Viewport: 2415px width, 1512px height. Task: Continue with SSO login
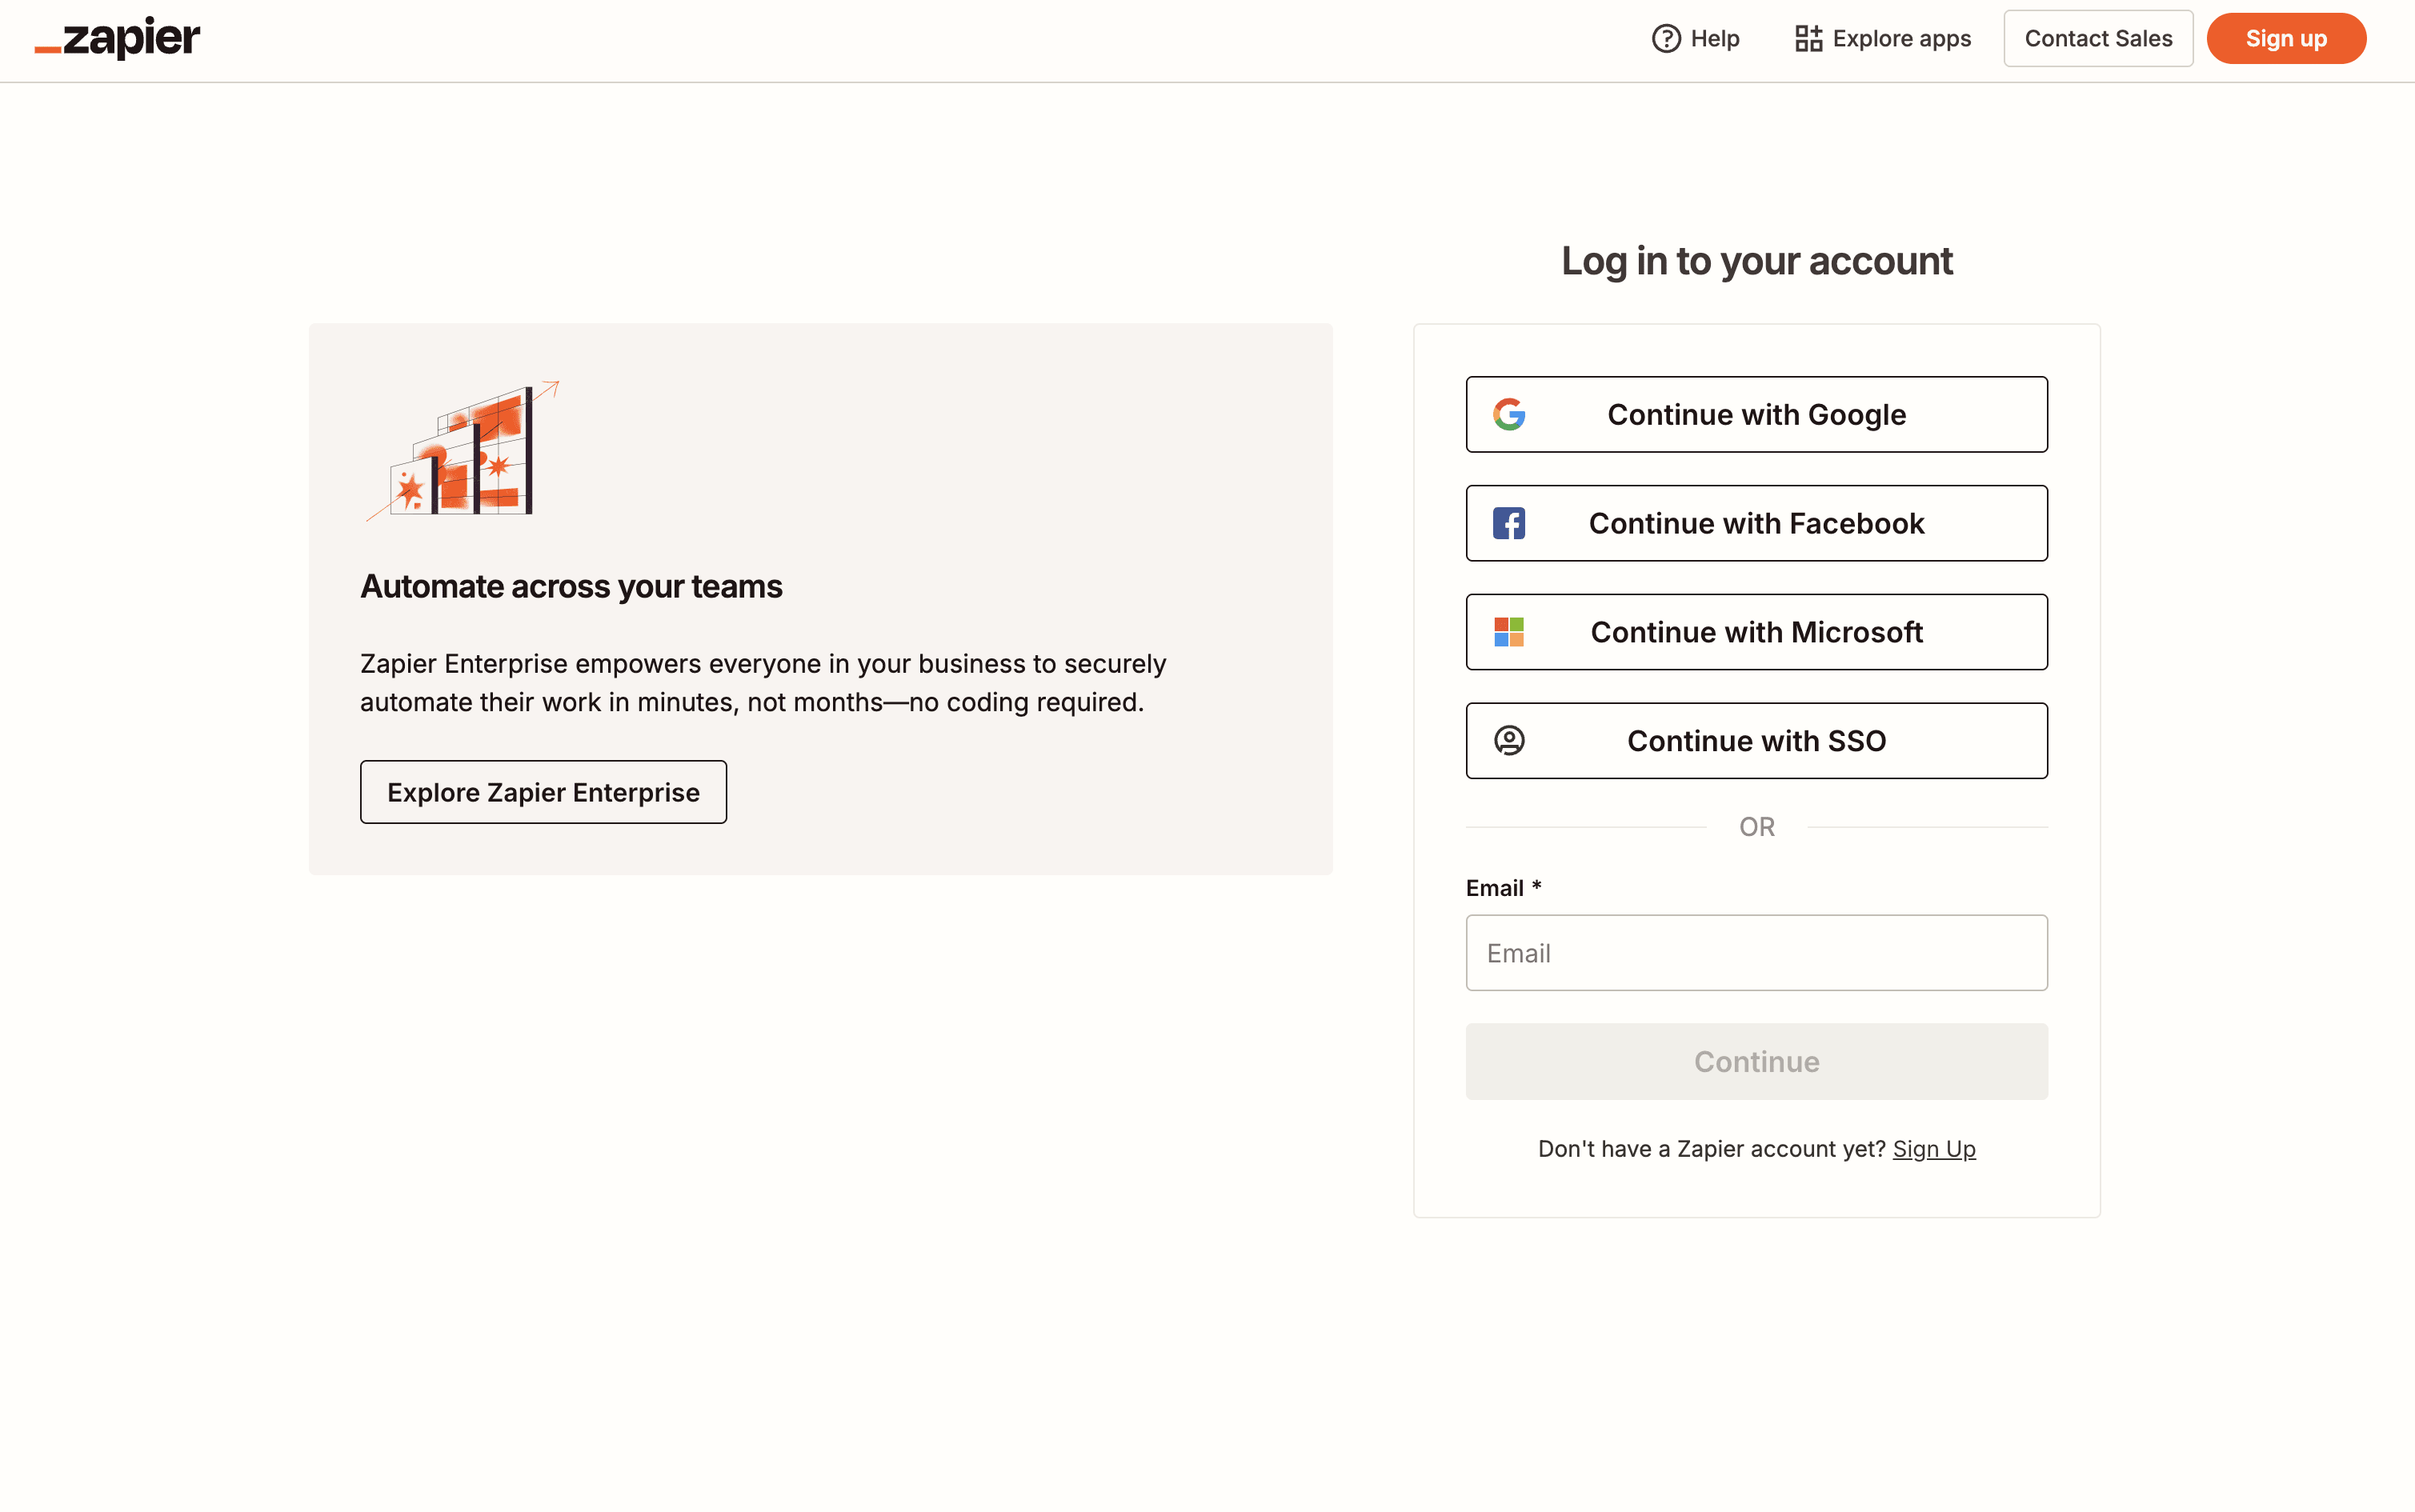[1756, 741]
